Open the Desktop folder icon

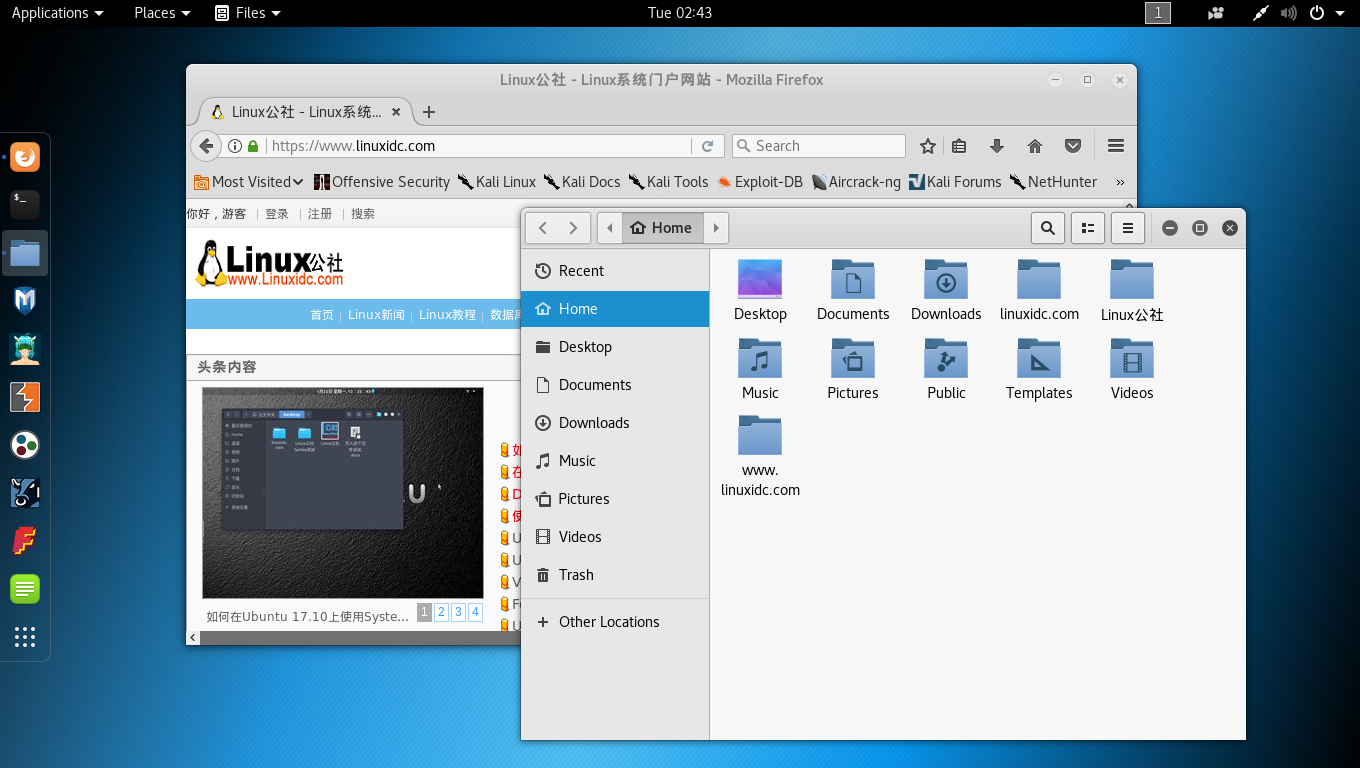click(x=760, y=279)
